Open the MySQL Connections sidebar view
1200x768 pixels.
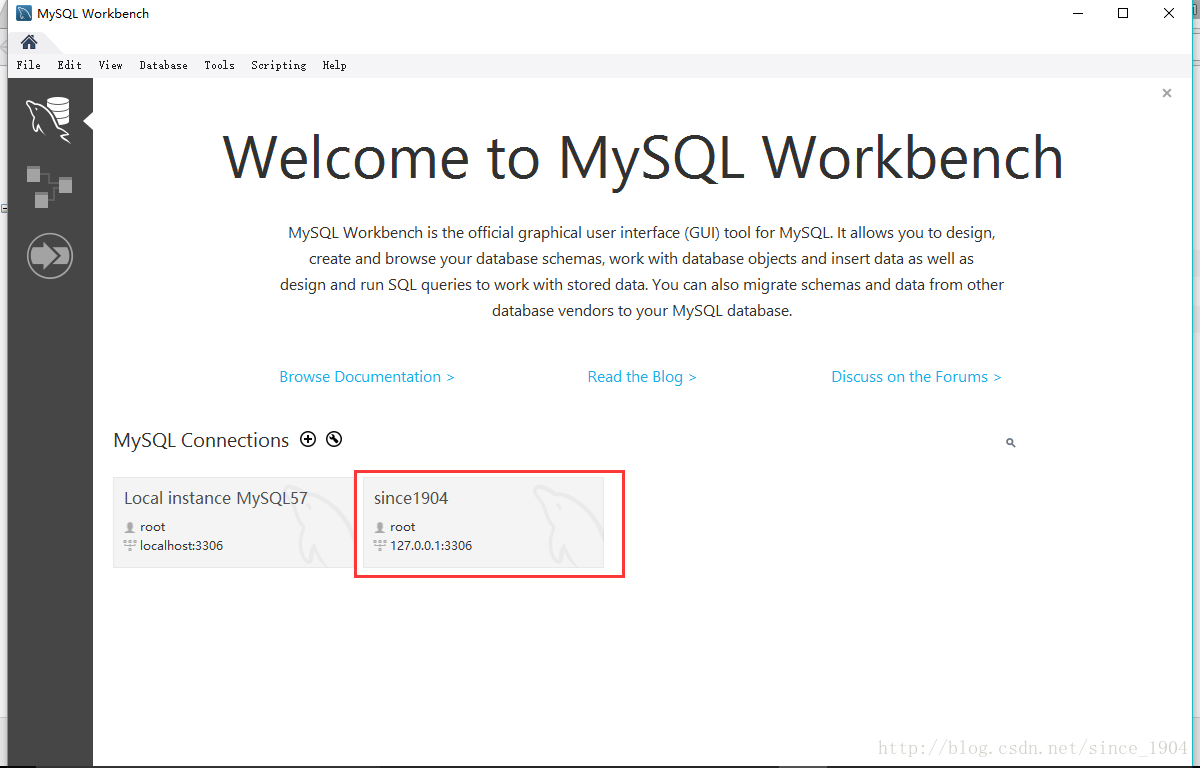pyautogui.click(x=49, y=119)
